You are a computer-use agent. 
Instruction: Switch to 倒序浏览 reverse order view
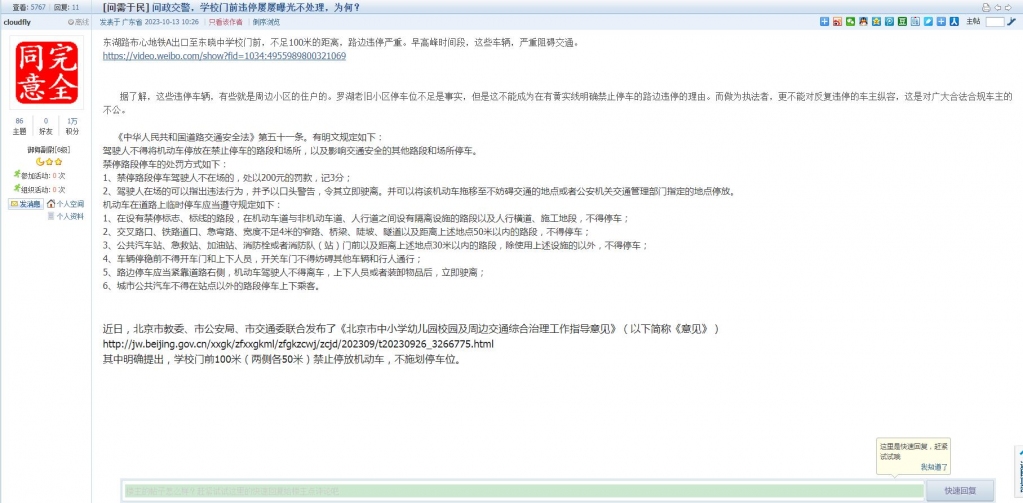[x=266, y=21]
